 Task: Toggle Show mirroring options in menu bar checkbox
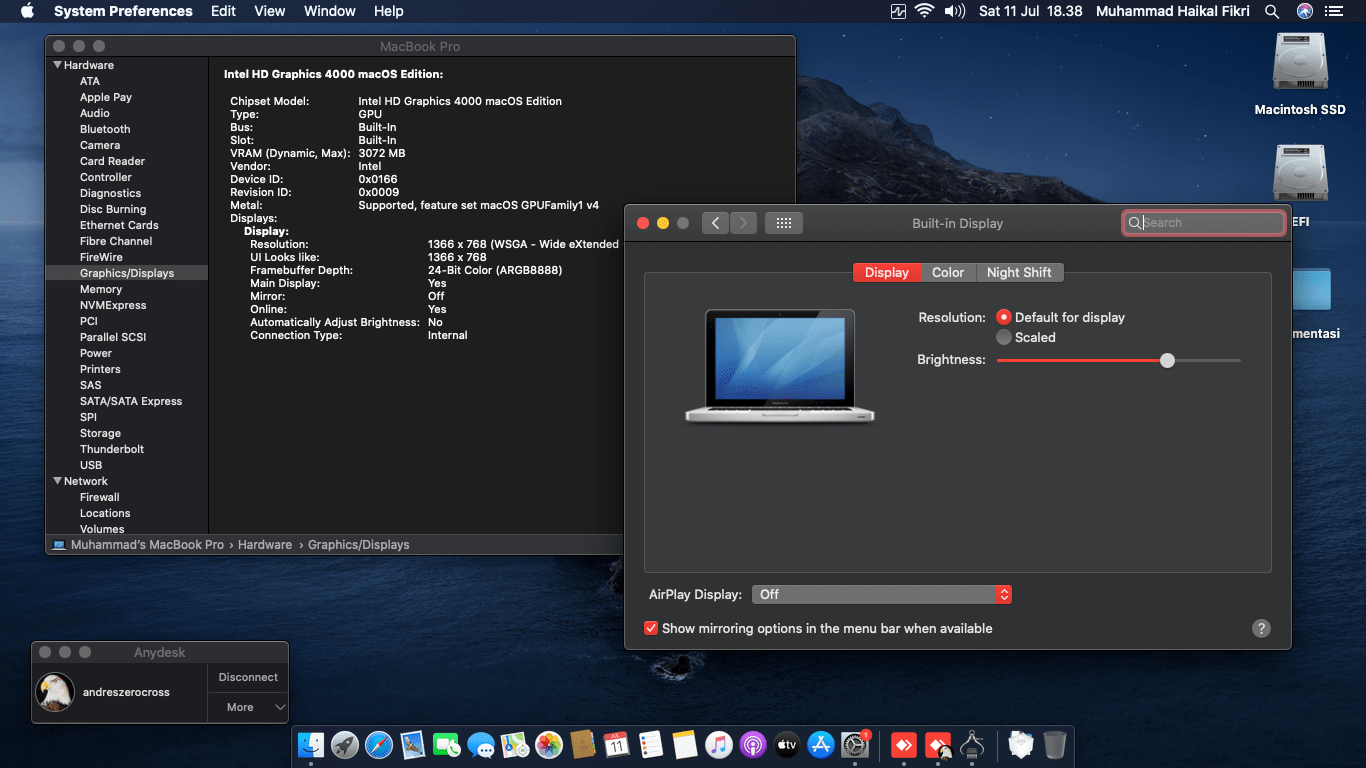[x=651, y=628]
